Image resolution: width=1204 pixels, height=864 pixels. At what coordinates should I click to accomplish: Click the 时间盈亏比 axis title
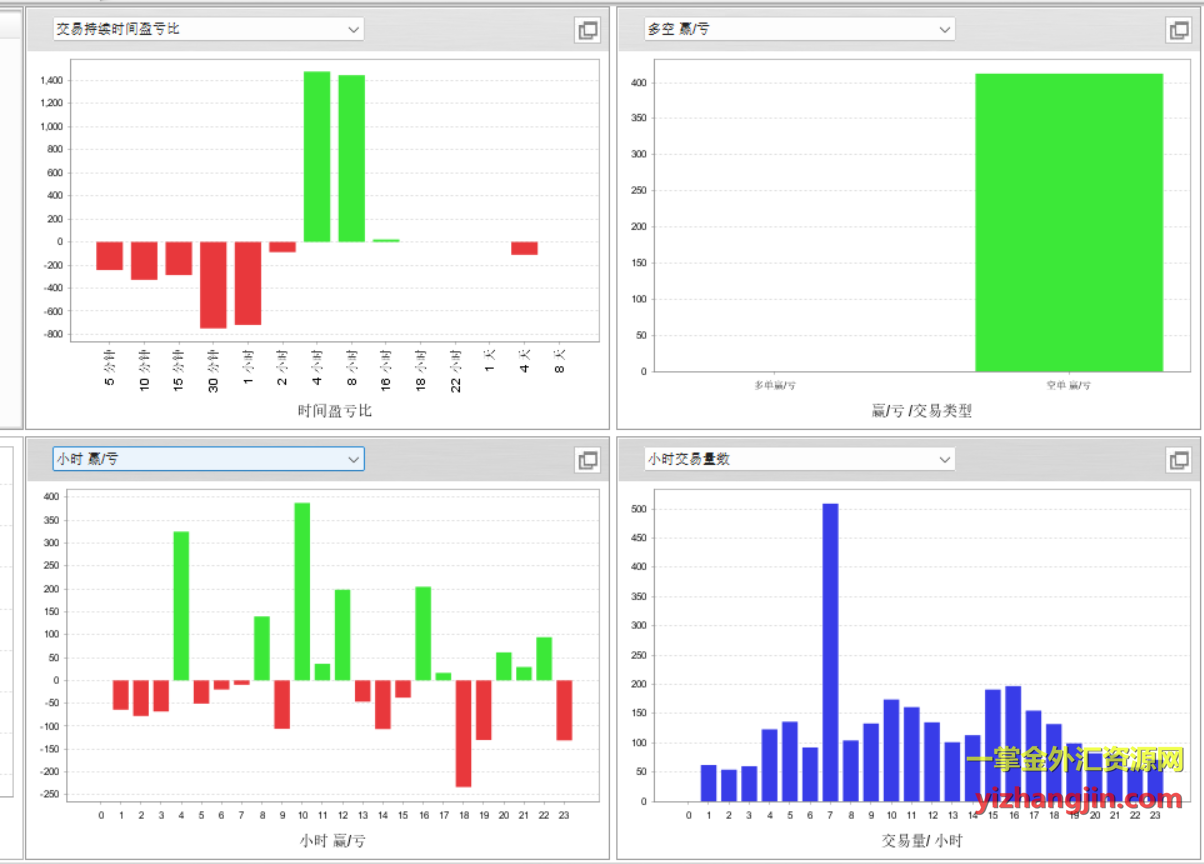pos(335,411)
